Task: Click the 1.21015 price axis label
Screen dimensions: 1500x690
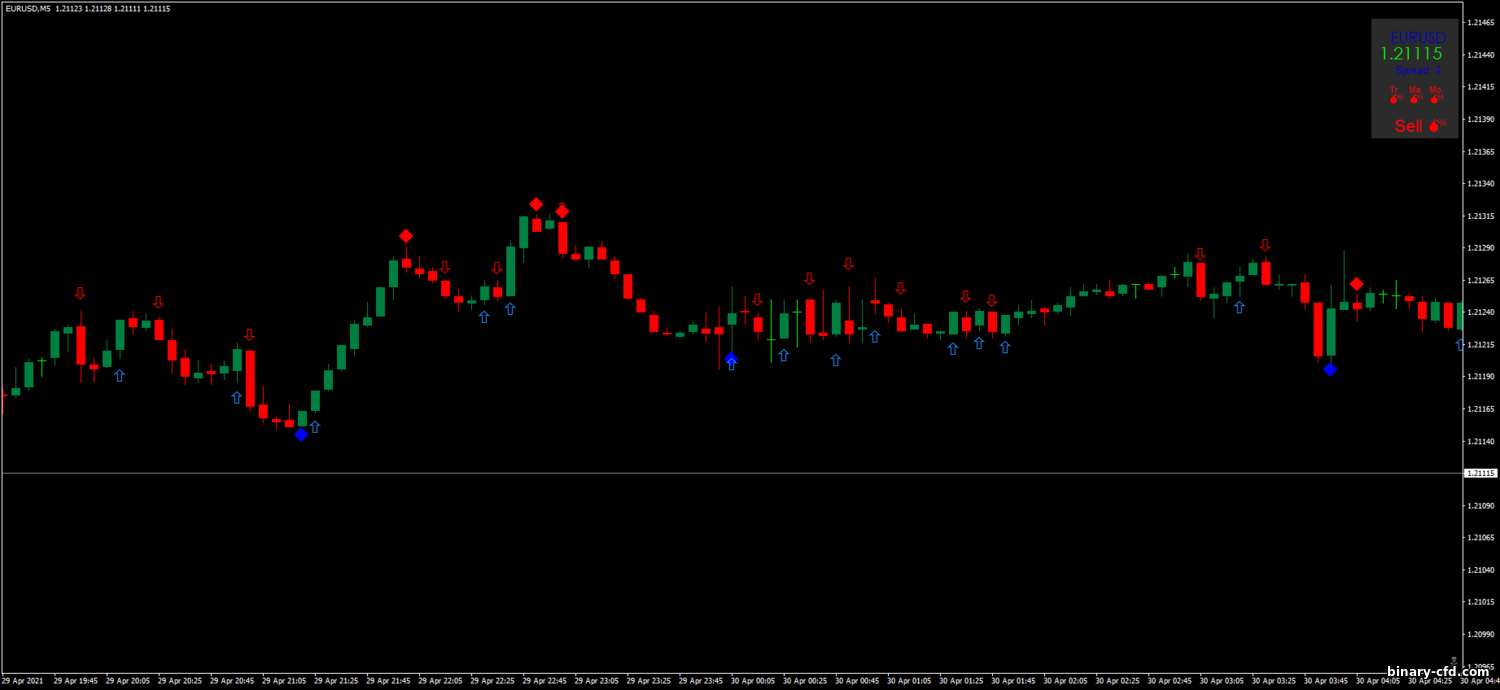Action: (x=1481, y=602)
